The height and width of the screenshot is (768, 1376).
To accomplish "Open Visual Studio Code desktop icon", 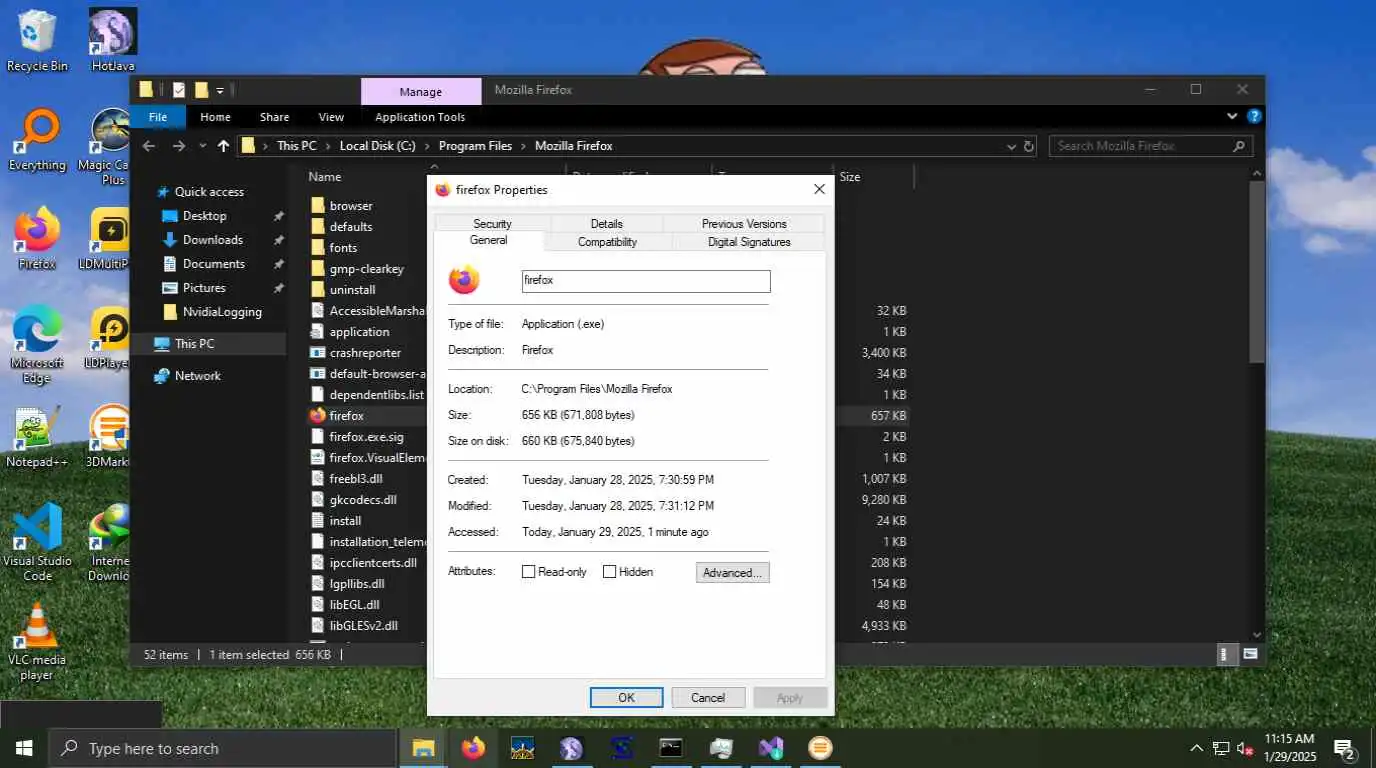I will point(37,542).
